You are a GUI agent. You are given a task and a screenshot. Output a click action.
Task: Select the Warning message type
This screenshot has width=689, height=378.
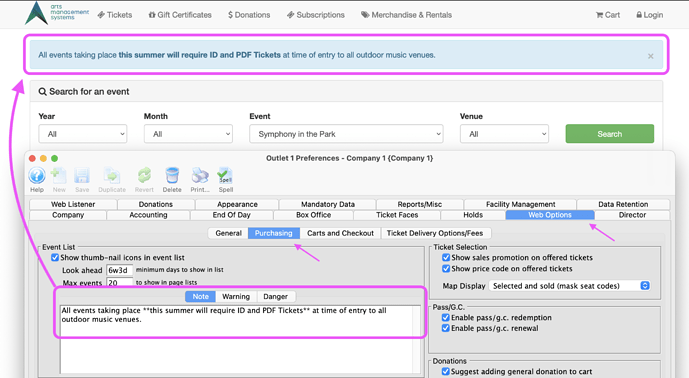(236, 297)
